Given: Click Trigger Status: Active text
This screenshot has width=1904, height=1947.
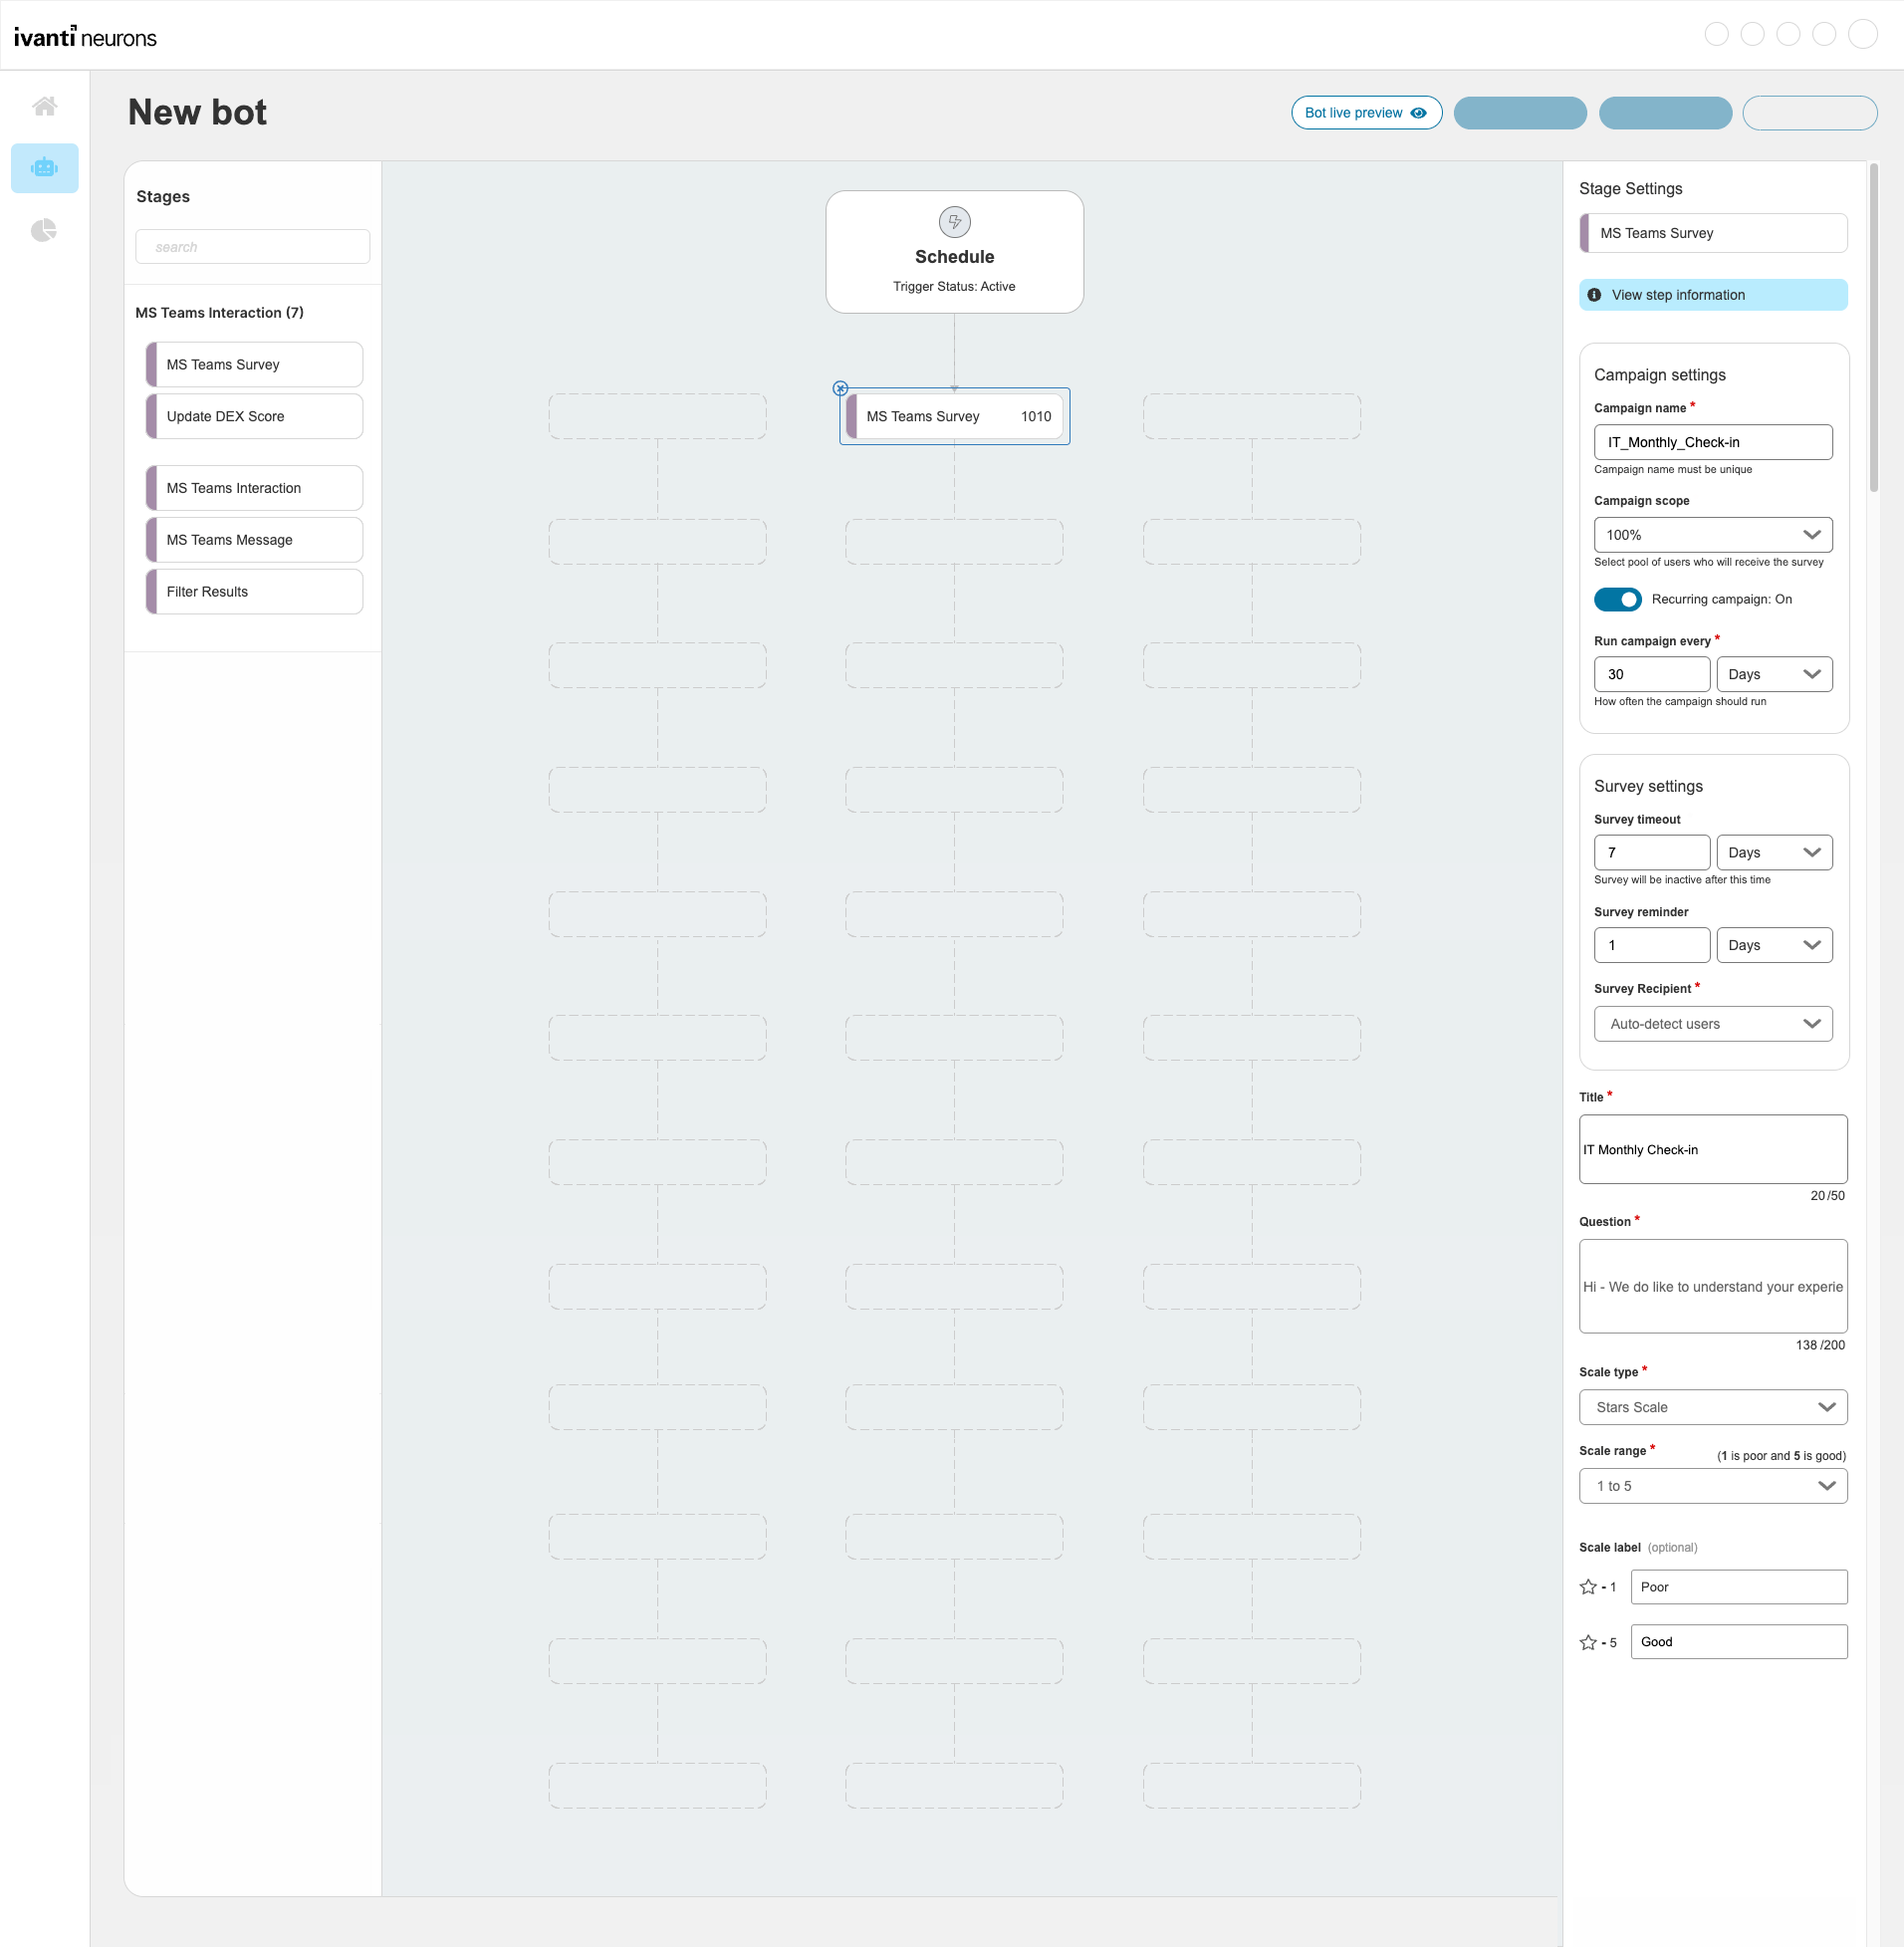Looking at the screenshot, I should (x=954, y=287).
